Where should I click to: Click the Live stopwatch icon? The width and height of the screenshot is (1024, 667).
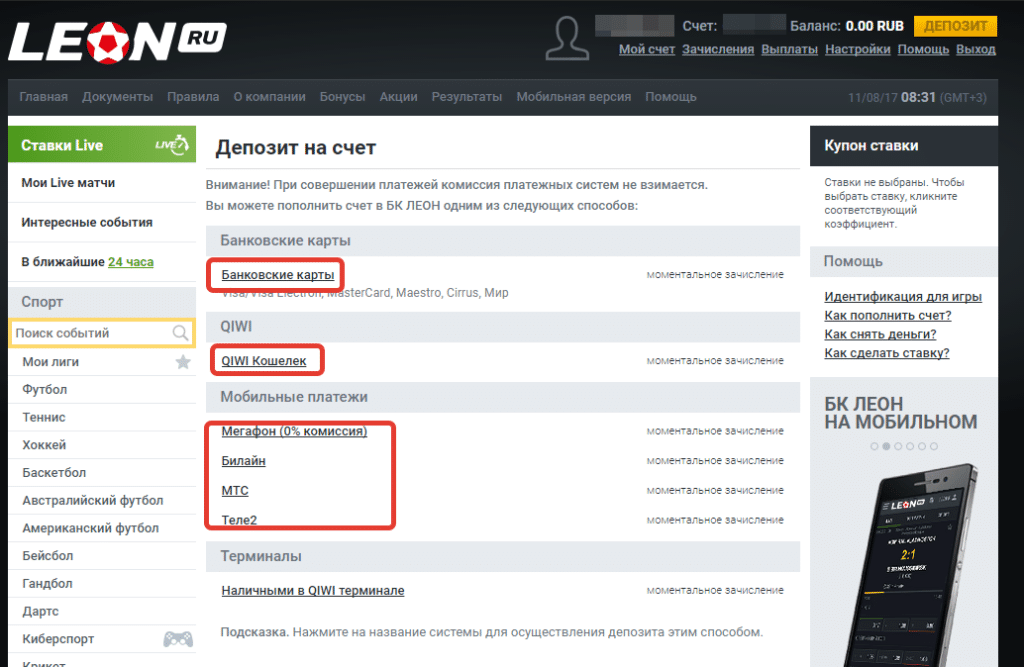coord(172,144)
